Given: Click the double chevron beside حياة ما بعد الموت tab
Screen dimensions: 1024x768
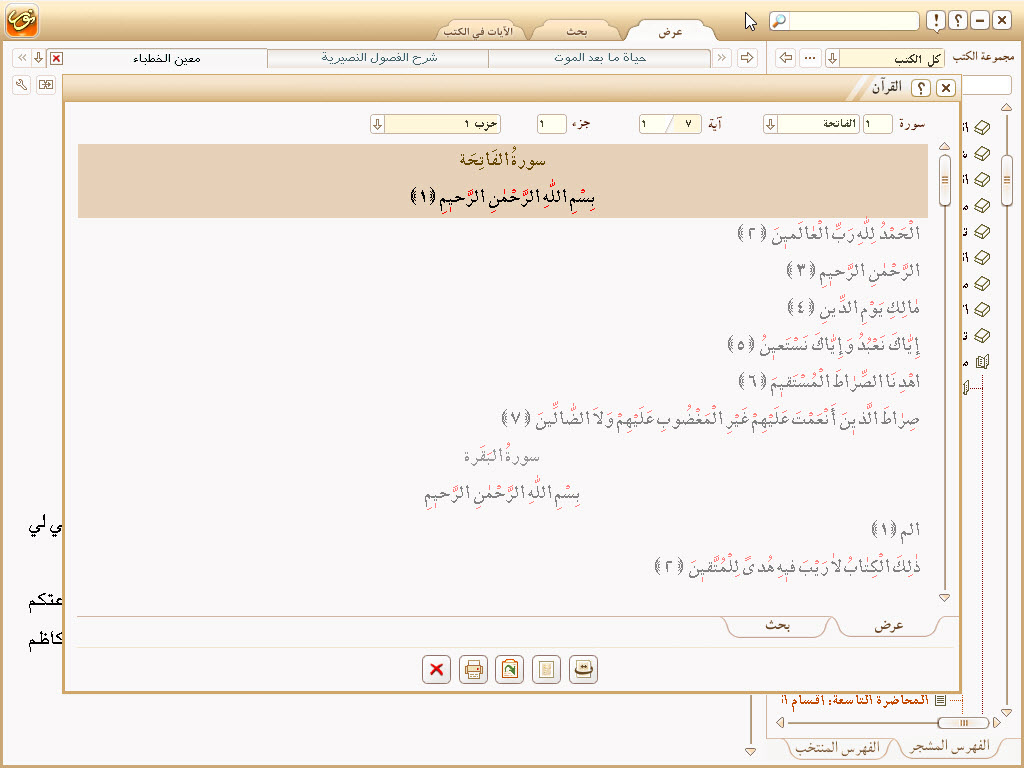Looking at the screenshot, I should (x=722, y=58).
